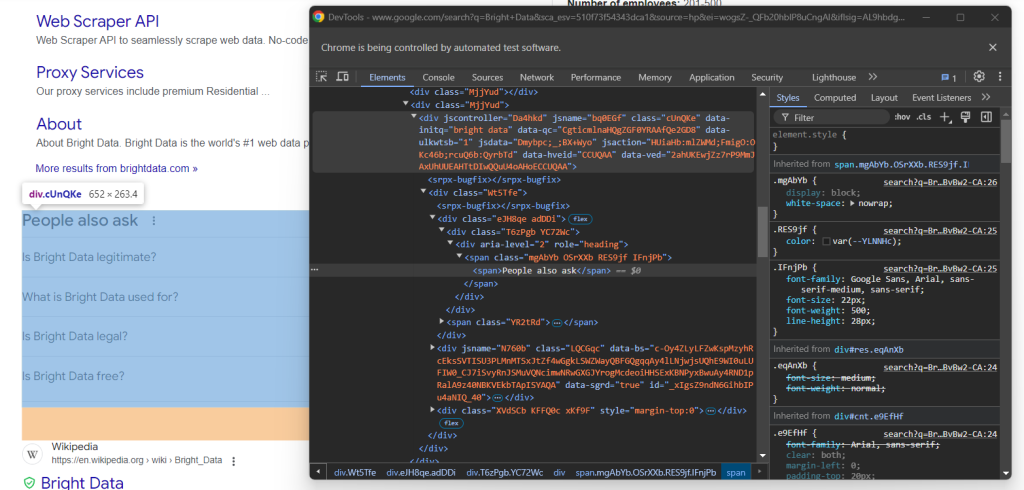Expand ellipsis in XVdSCb KFFQ0c div

(711, 411)
